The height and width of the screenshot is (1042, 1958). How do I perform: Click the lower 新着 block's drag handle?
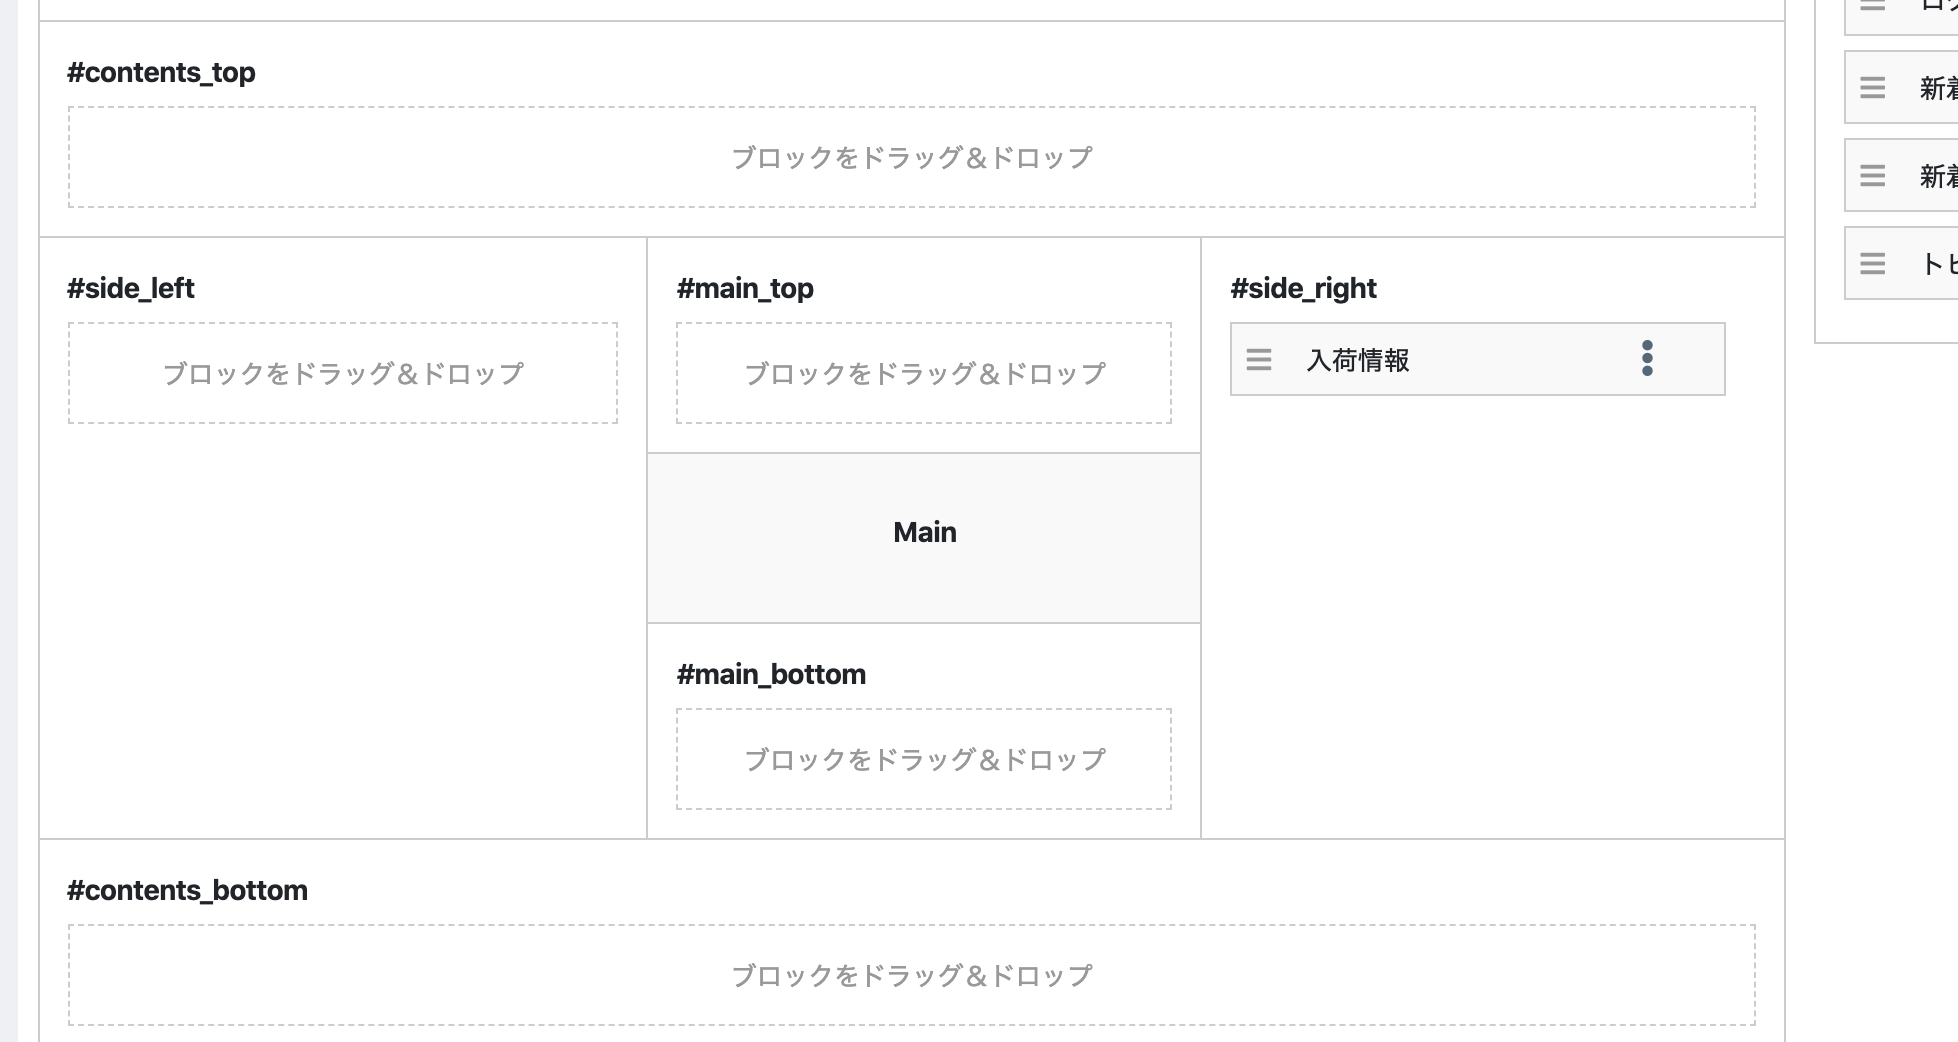[1873, 176]
